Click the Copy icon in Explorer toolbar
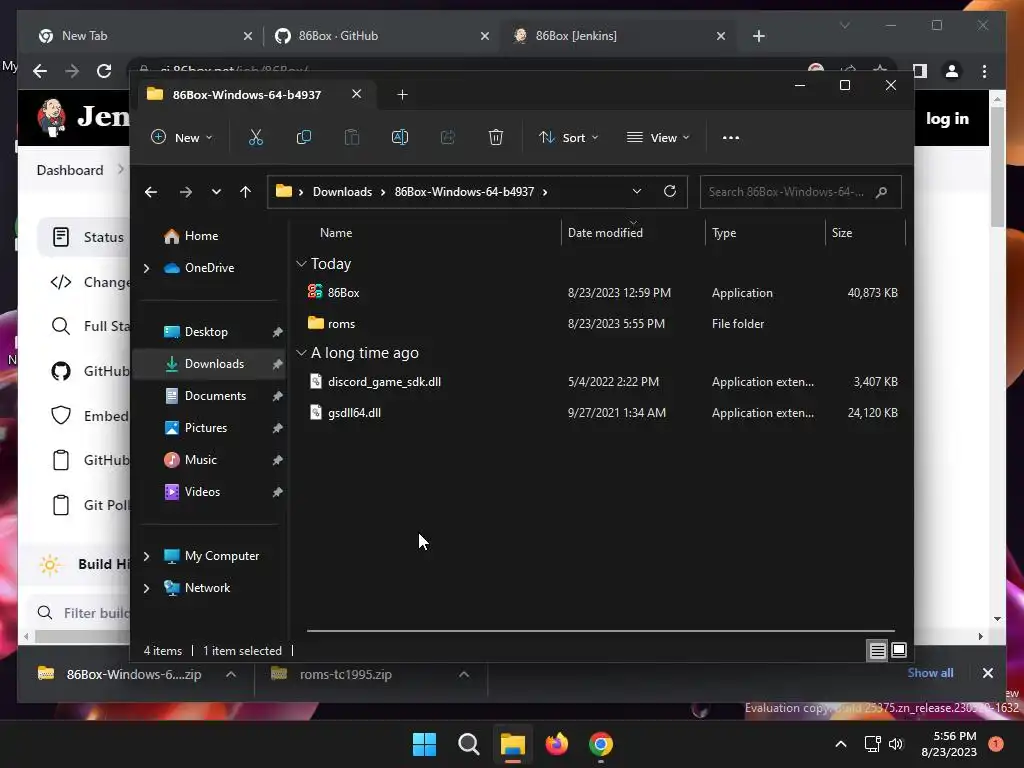Screen dimensions: 1024x768 click(x=304, y=137)
